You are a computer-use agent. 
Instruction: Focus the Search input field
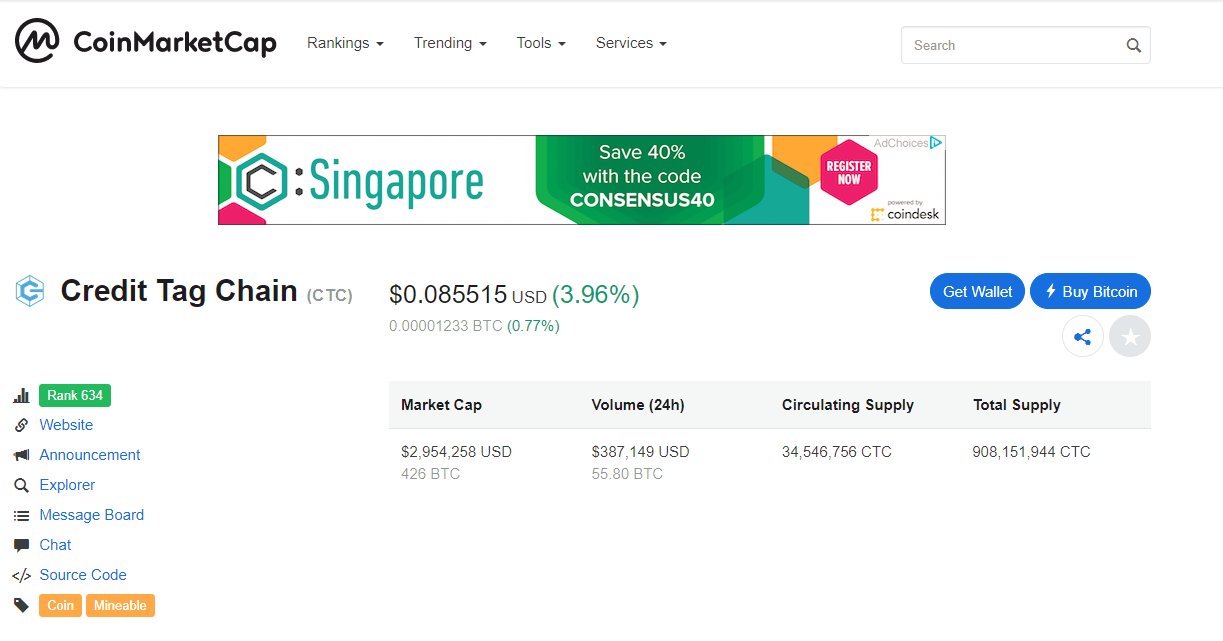[1025, 45]
